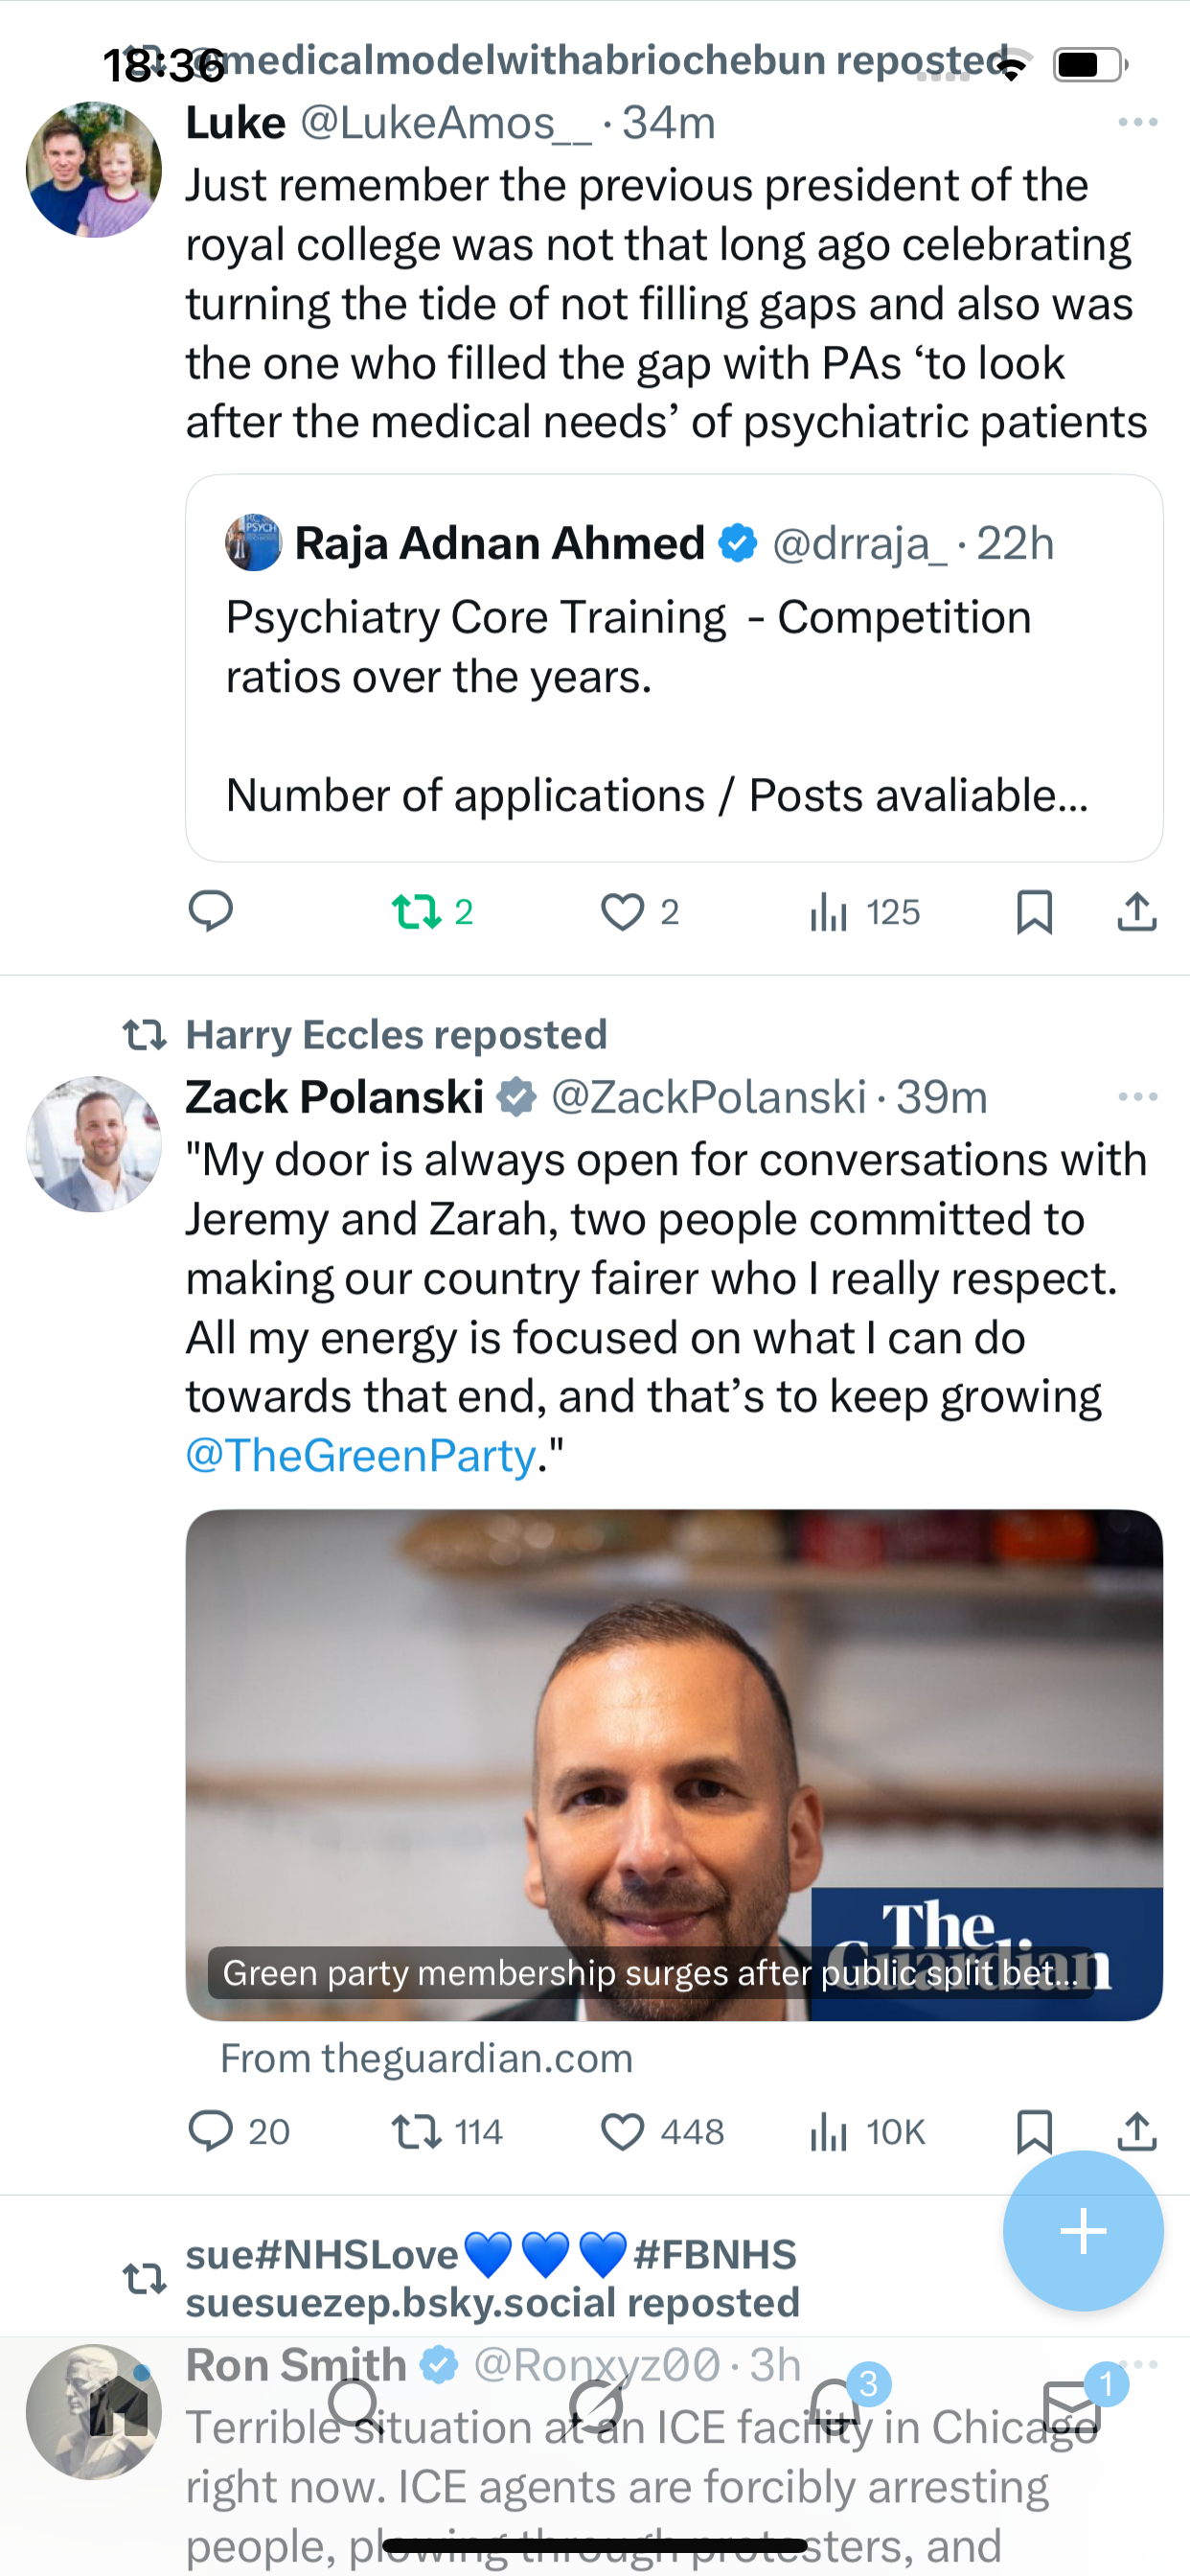This screenshot has height=2576, width=1190.
Task: Repost Zack Polanski's tweet
Action: [x=417, y=2131]
